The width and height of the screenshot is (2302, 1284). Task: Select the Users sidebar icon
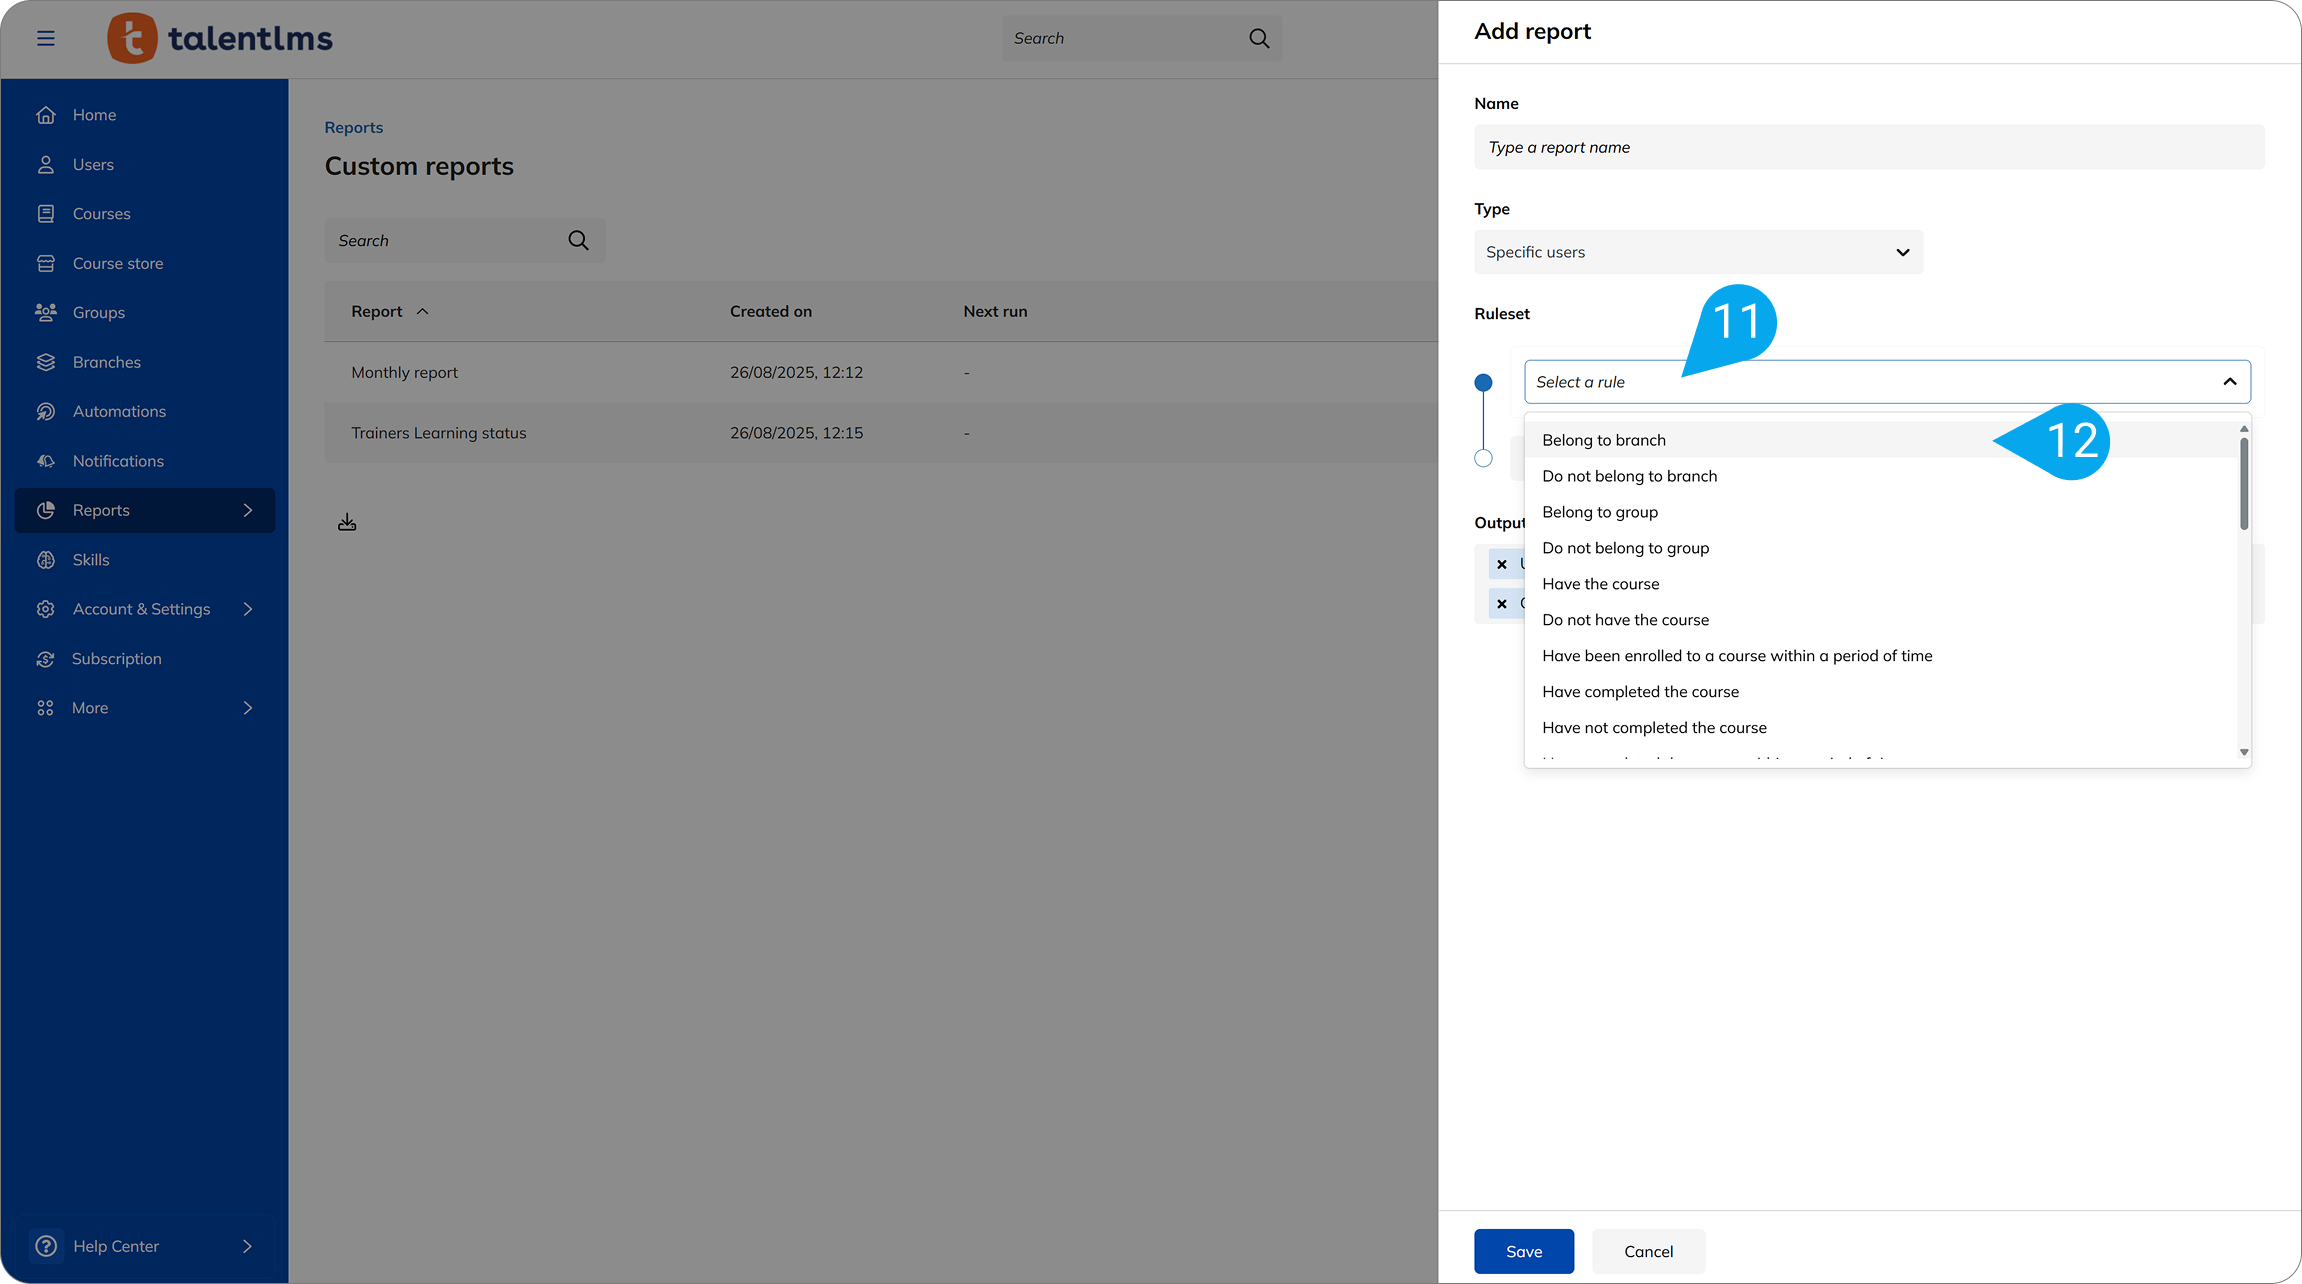[x=46, y=164]
